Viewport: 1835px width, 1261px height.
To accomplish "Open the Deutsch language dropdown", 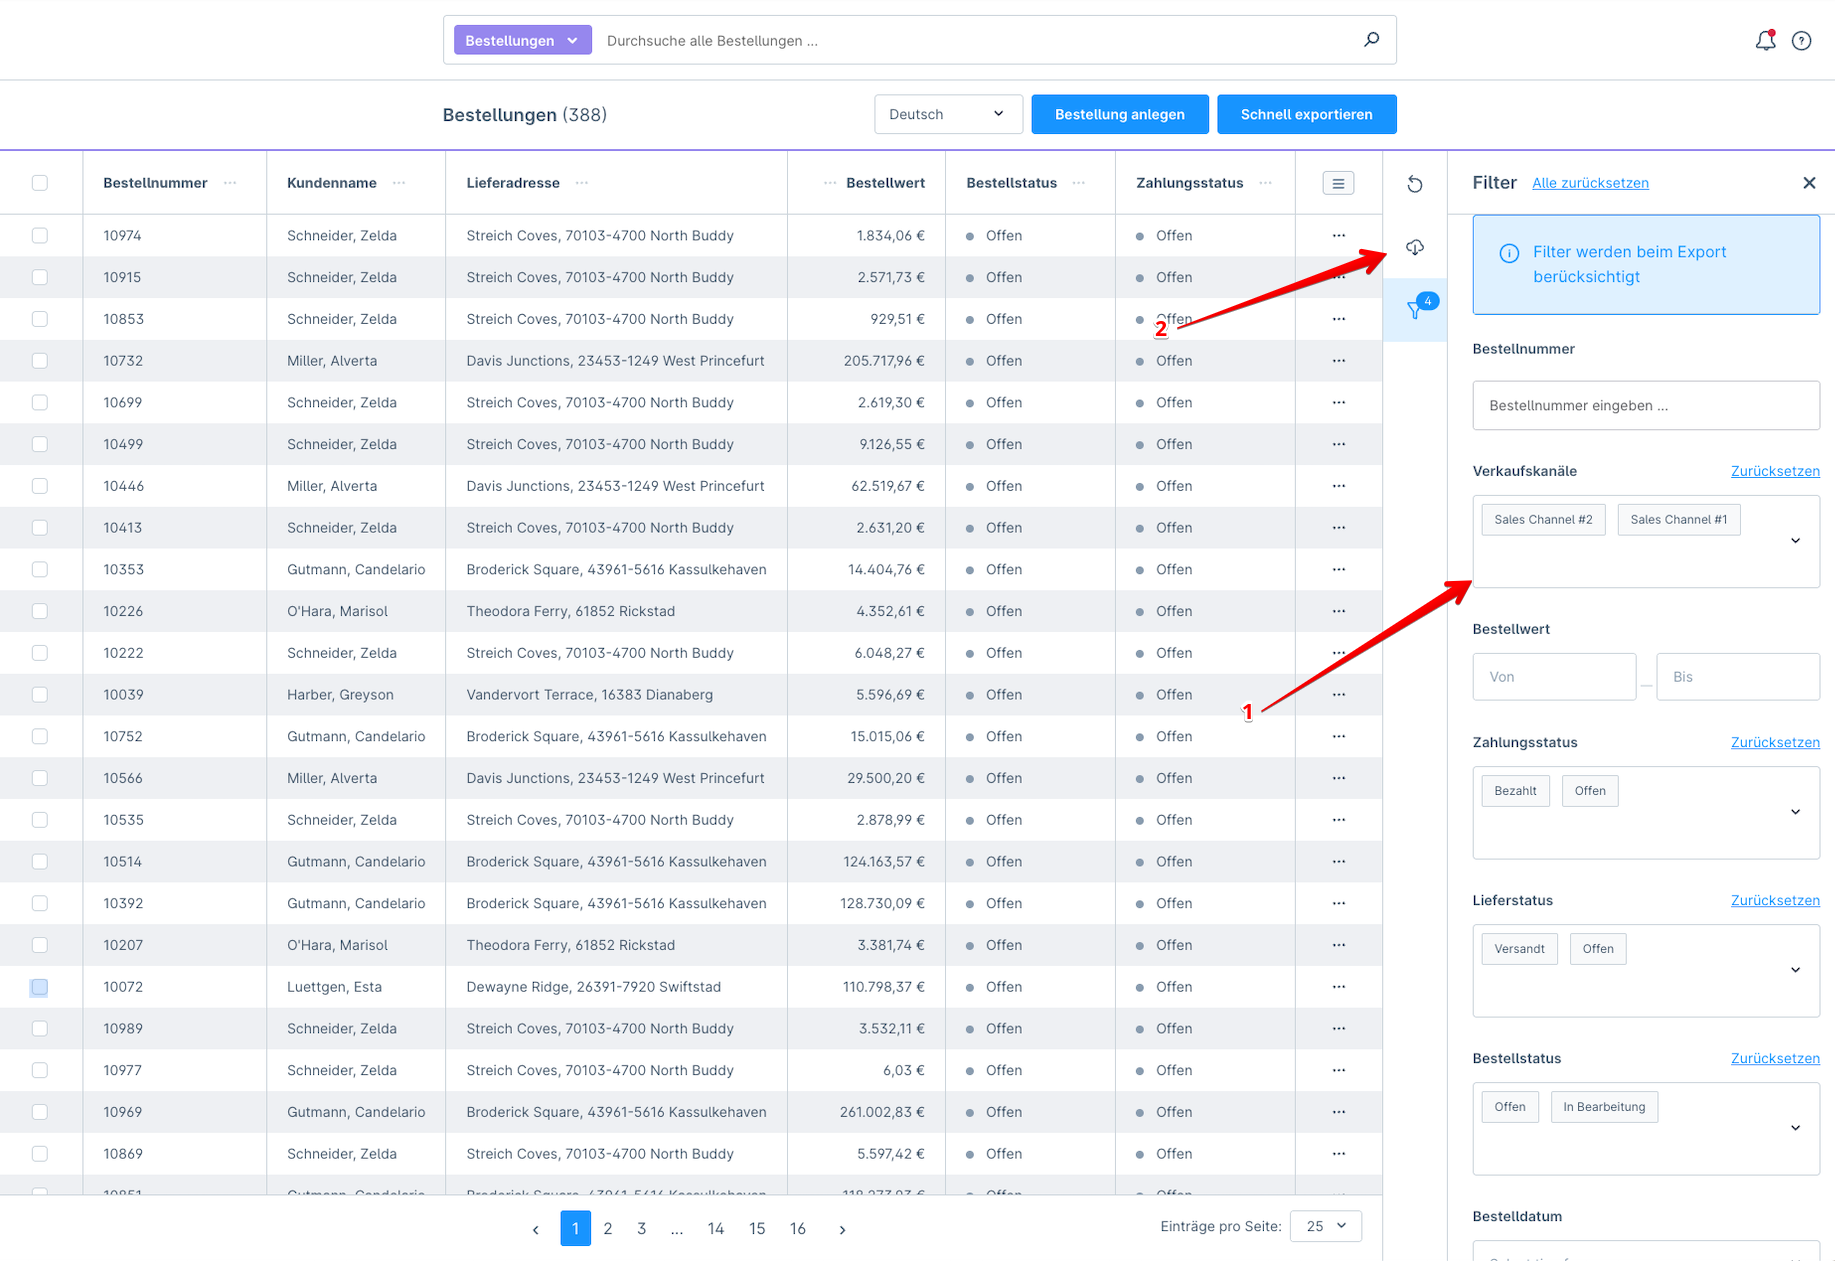I will point(946,114).
